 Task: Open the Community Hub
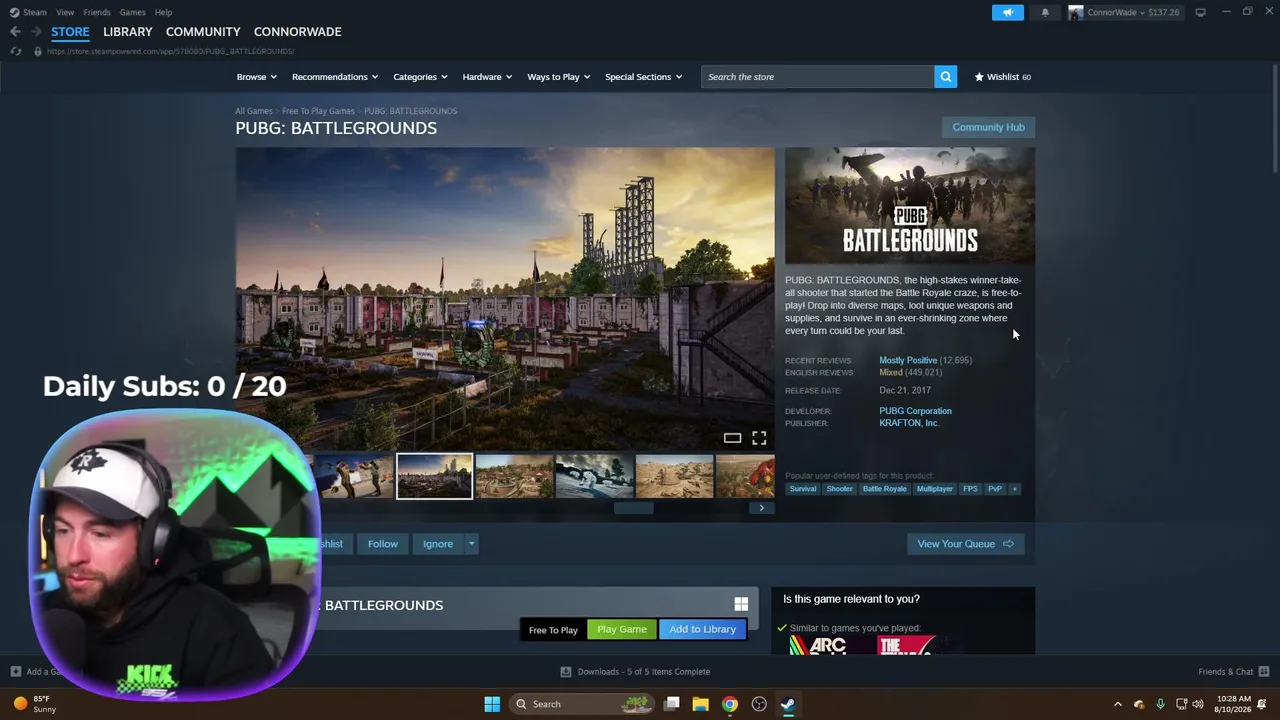988,127
